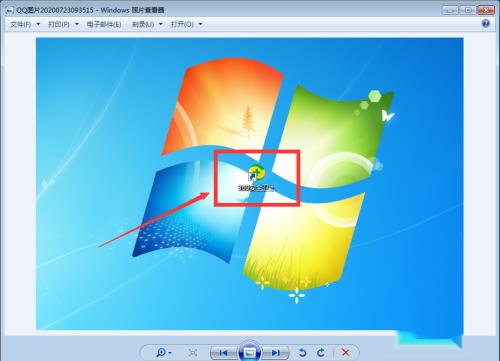Start the slideshow with center button
Screen dimensions: 500x361
[250, 352]
